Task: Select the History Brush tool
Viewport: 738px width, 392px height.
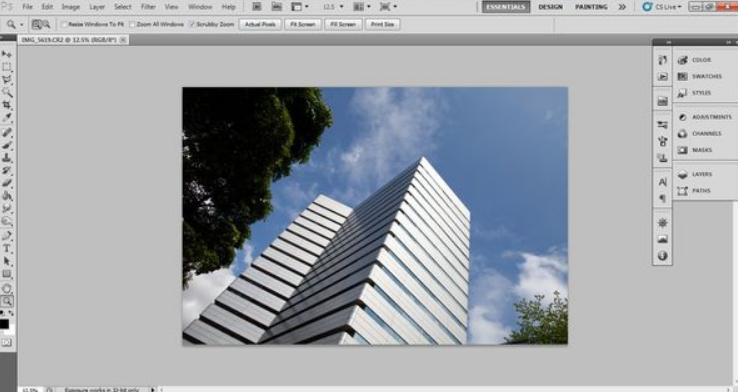Action: 7,170
